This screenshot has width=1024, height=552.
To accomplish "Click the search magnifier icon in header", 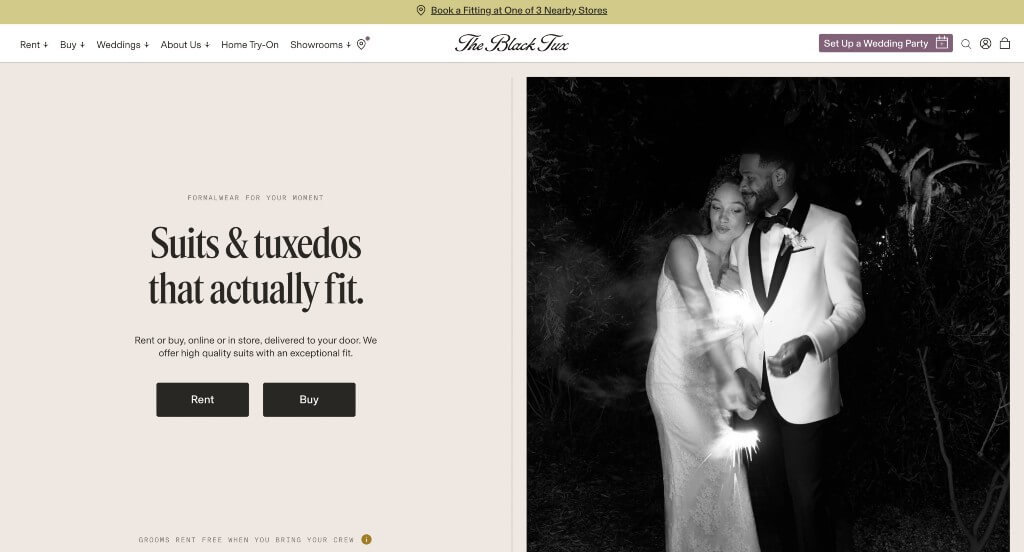I will 966,44.
